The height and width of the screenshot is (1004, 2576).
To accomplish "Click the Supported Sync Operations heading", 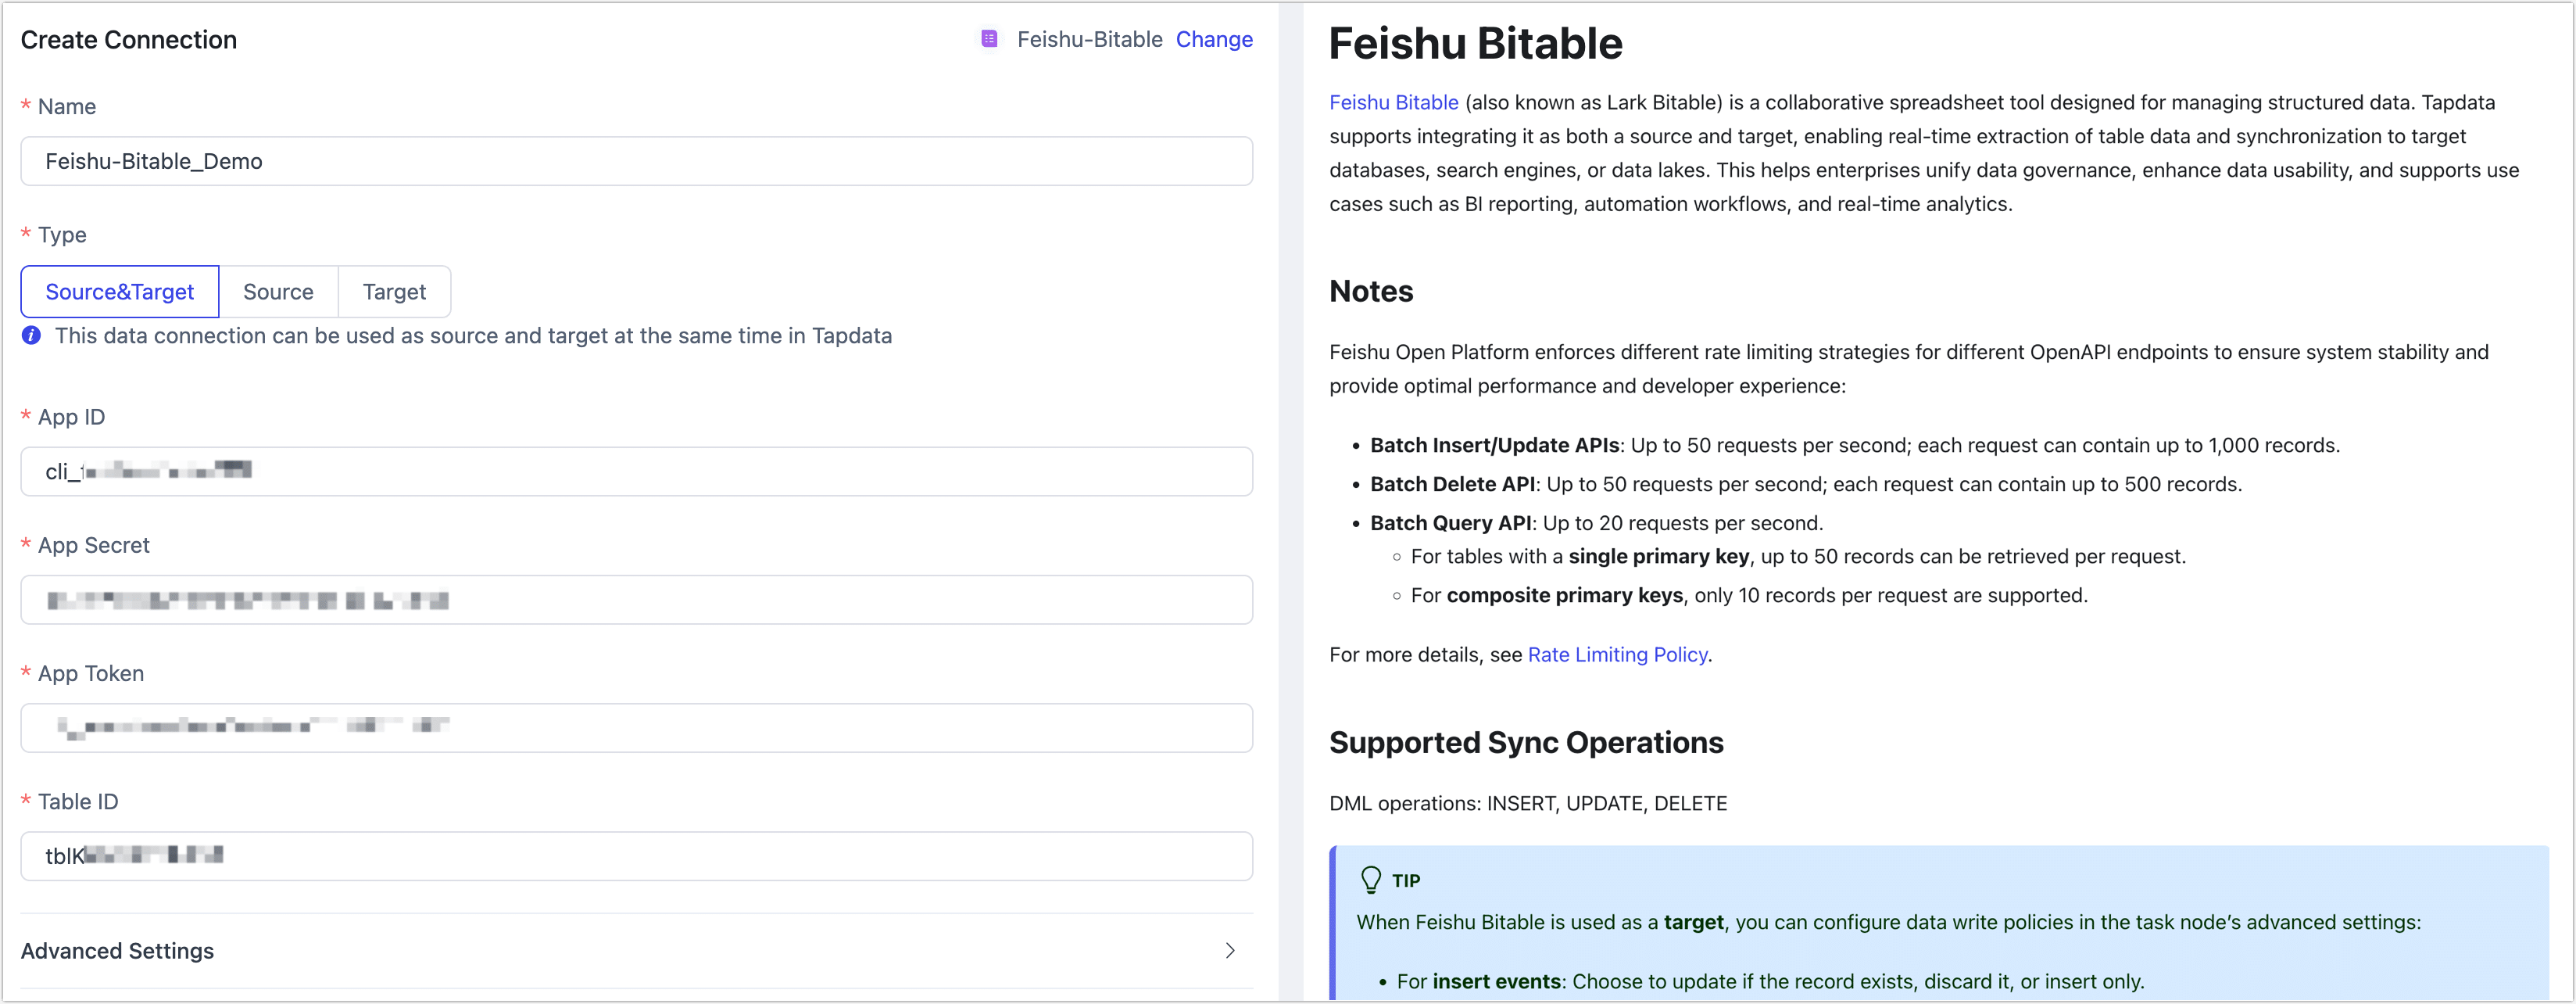I will click(x=1526, y=742).
